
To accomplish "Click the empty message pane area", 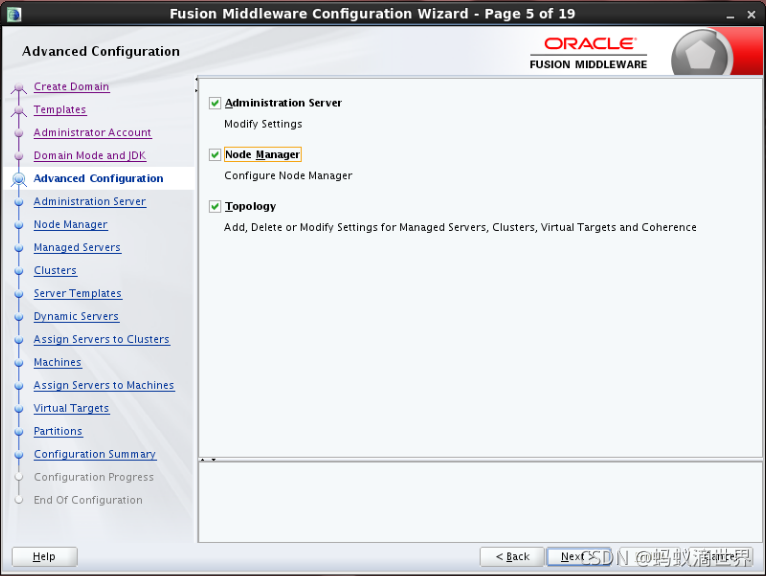I will click(x=480, y=502).
